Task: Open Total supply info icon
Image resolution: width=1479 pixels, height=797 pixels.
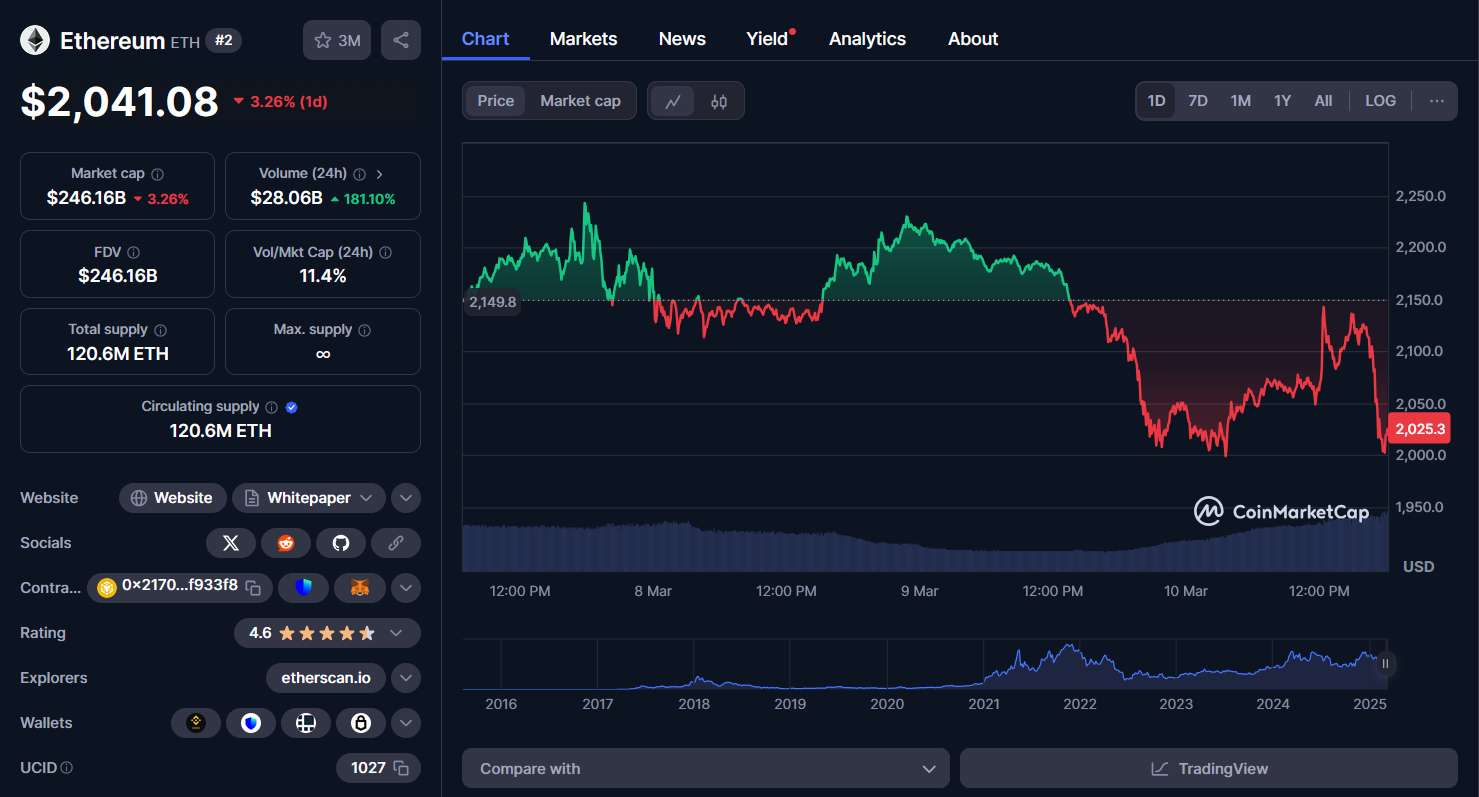Action: (160, 330)
